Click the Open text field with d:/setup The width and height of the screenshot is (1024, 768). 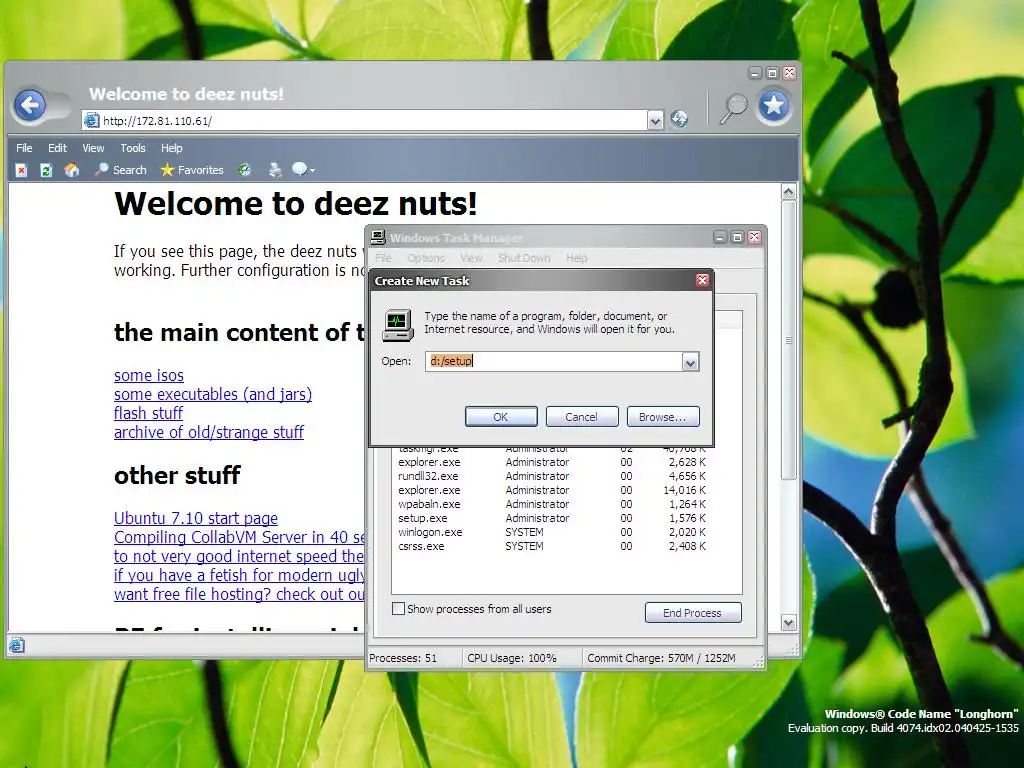(554, 361)
